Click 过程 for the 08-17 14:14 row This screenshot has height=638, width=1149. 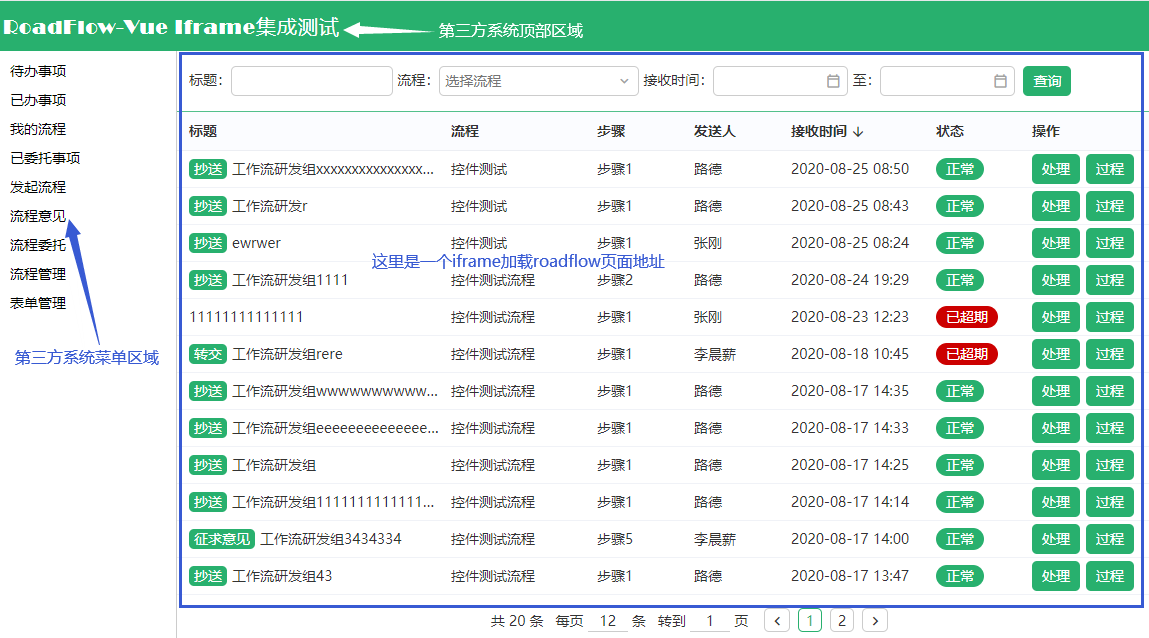coord(1109,502)
